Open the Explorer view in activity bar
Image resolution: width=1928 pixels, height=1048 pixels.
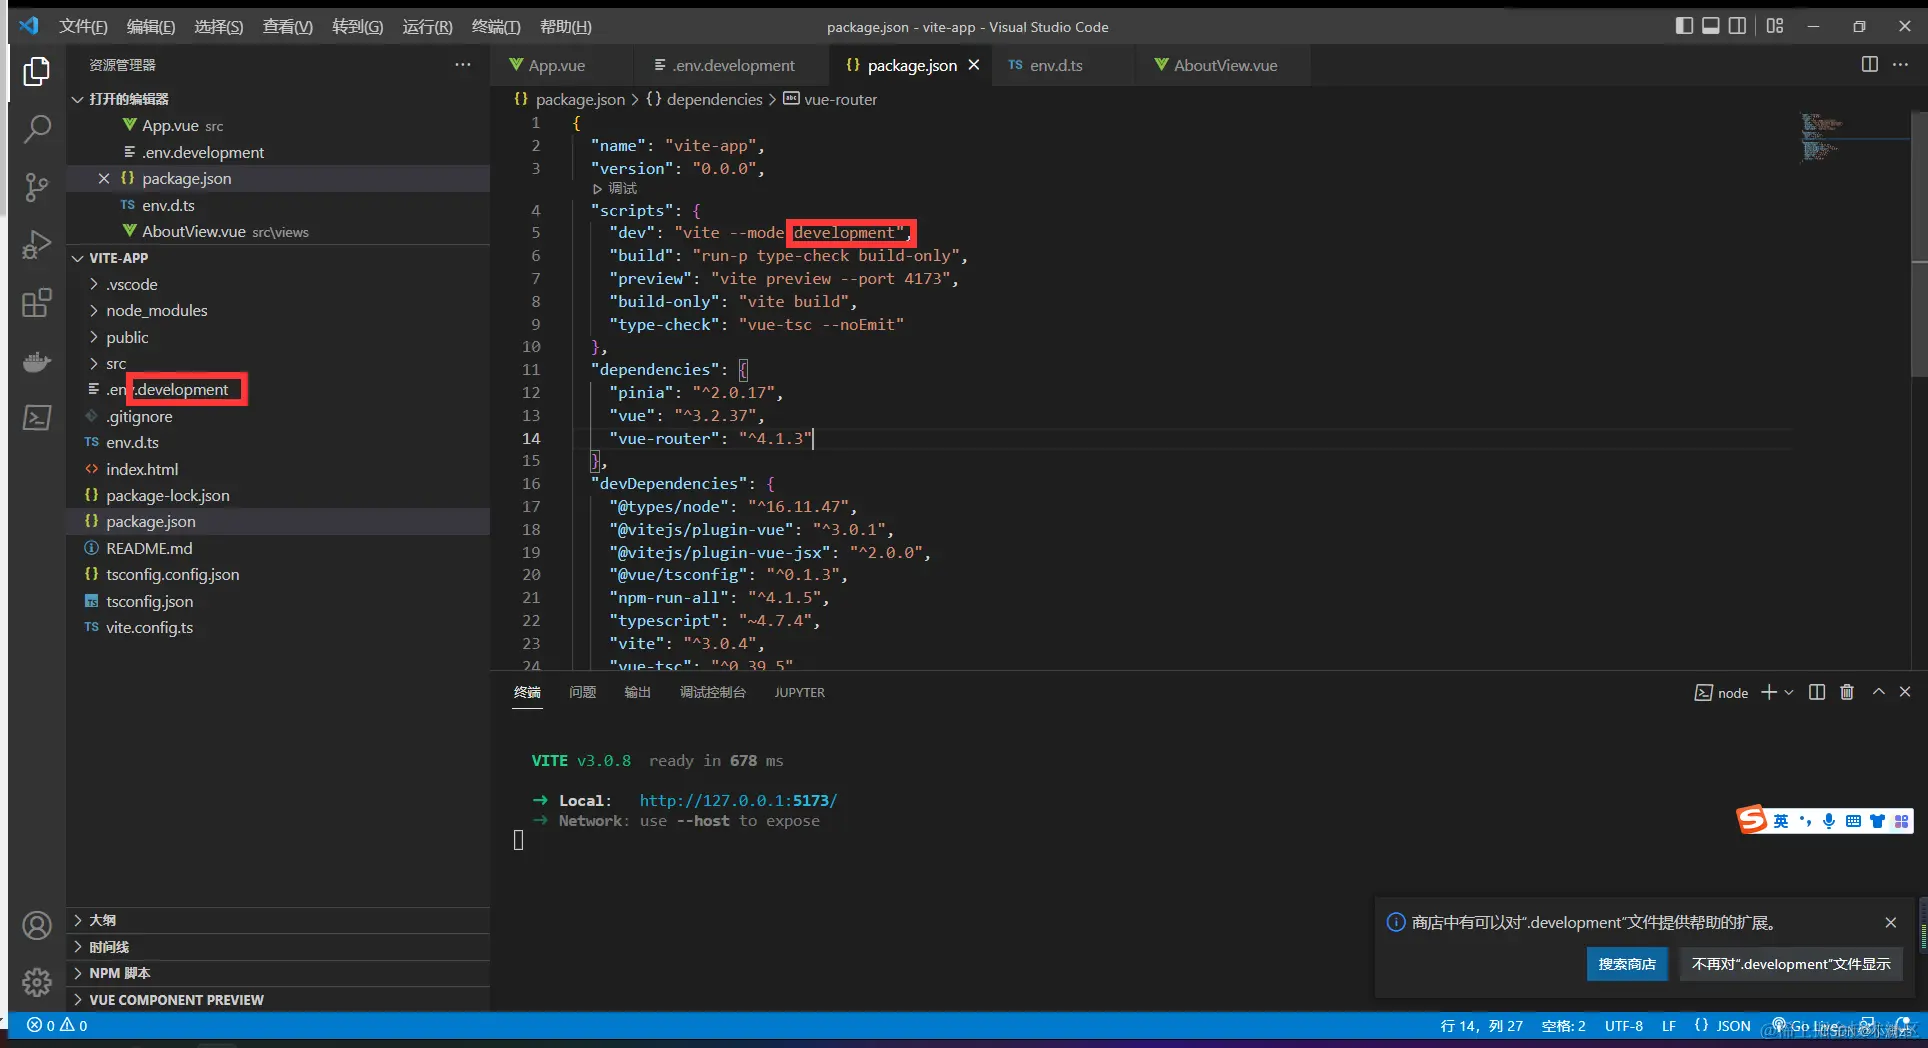[37, 71]
